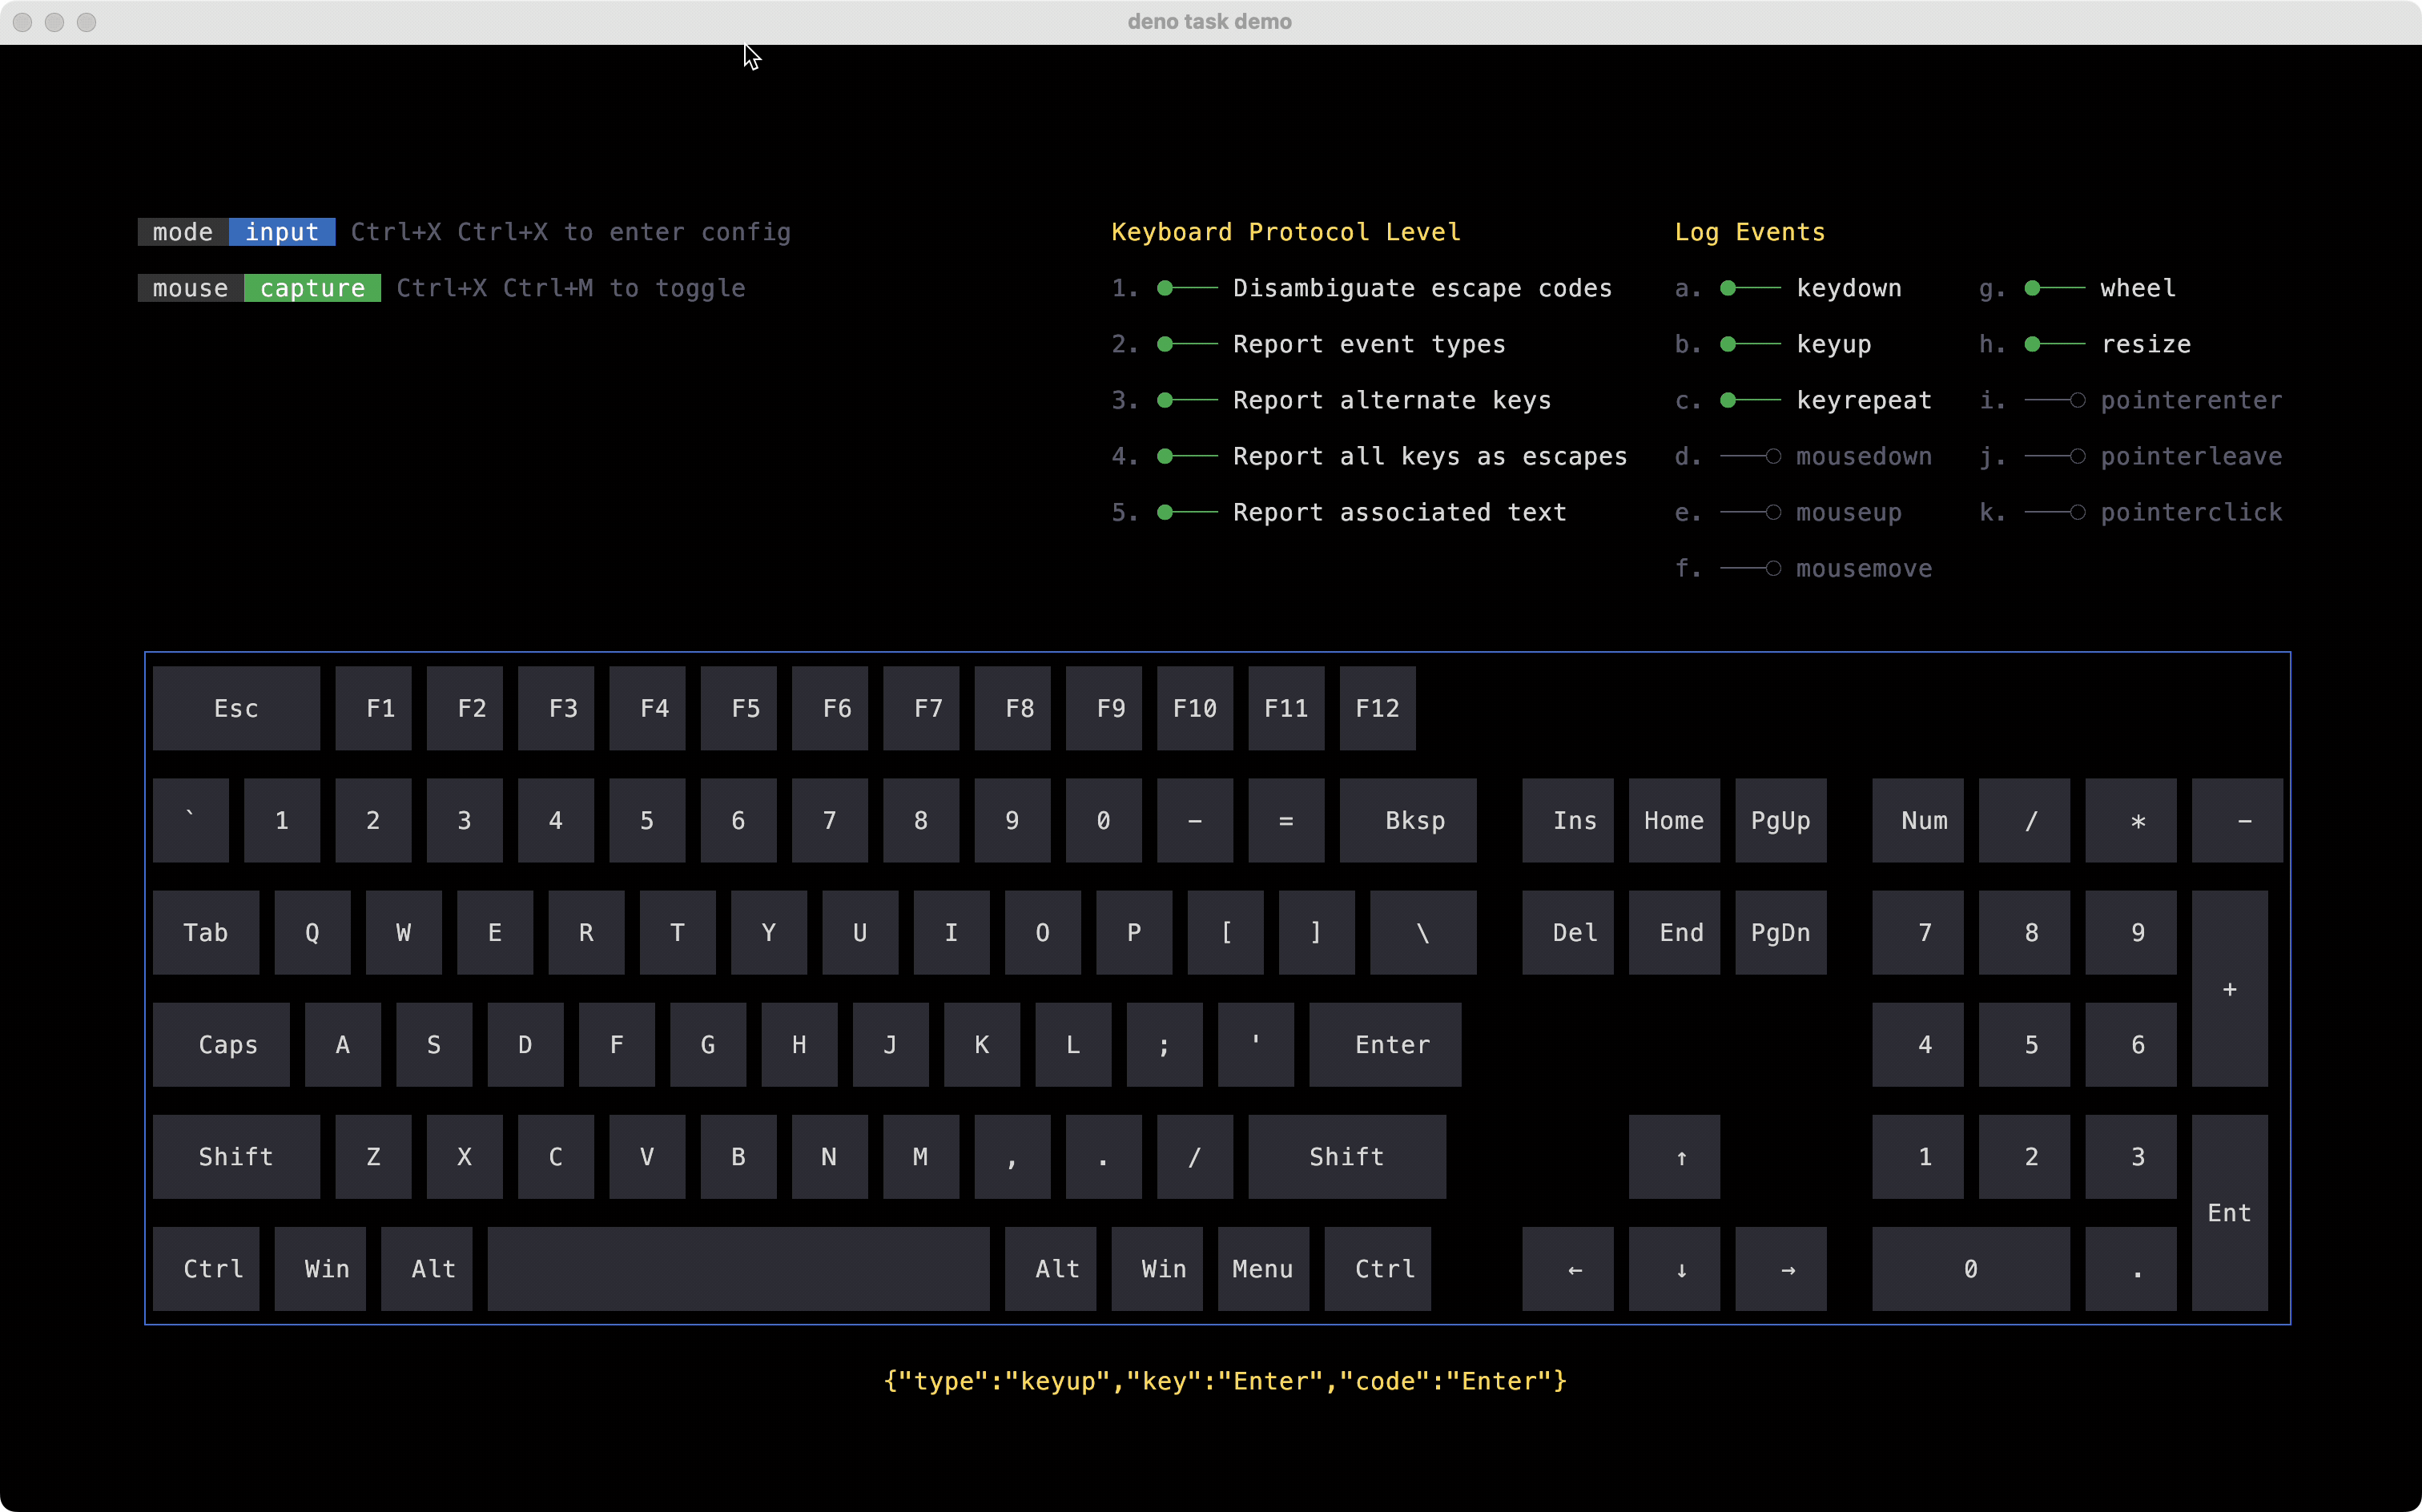2422x1512 pixels.
Task: Click the mouse capture badge
Action: [x=312, y=288]
